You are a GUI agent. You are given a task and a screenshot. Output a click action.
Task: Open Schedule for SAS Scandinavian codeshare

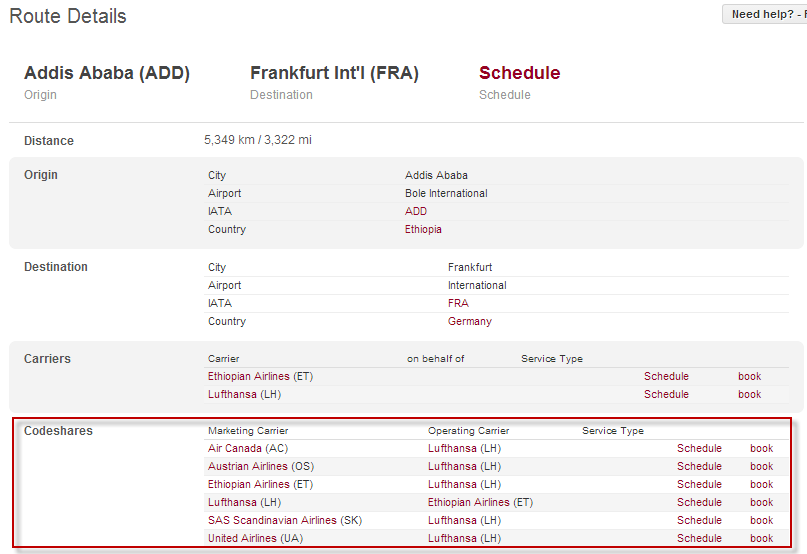(x=699, y=520)
